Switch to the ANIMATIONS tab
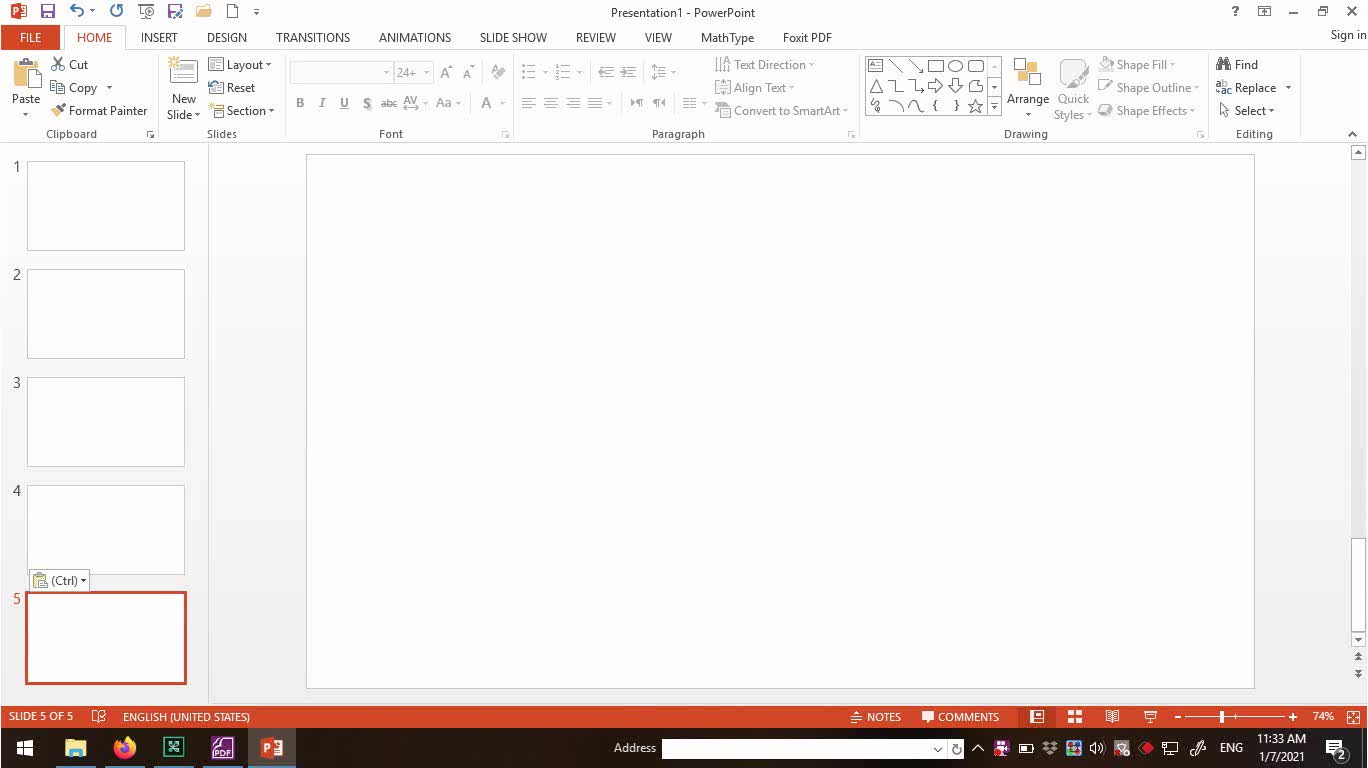Image resolution: width=1368 pixels, height=768 pixels. [x=414, y=37]
